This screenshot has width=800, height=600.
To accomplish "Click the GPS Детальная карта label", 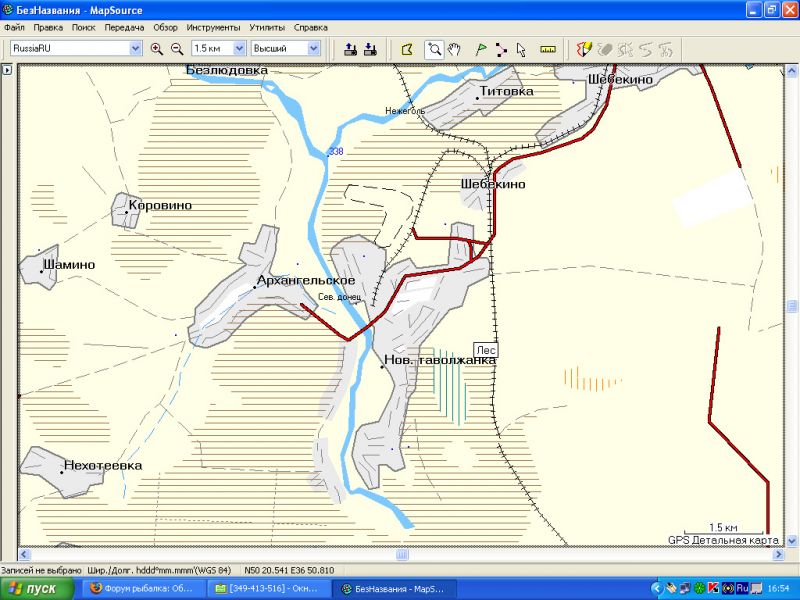I will (723, 540).
